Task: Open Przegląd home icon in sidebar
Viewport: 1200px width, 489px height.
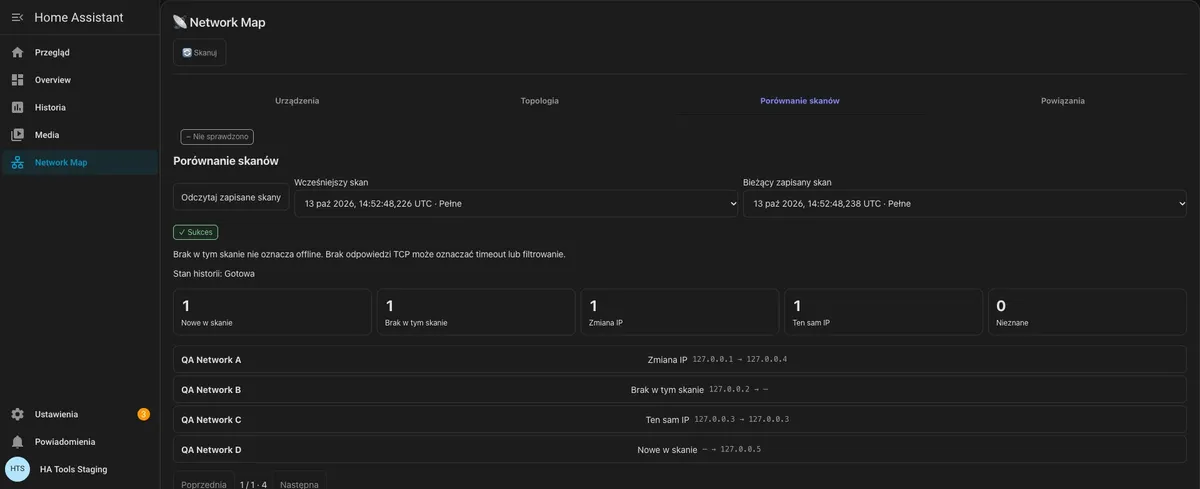Action: [17, 52]
